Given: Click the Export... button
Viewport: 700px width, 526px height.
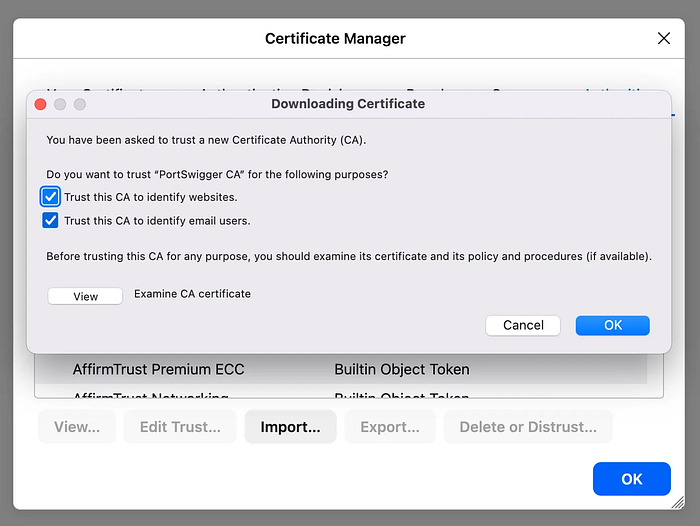Looking at the screenshot, I should tap(390, 426).
